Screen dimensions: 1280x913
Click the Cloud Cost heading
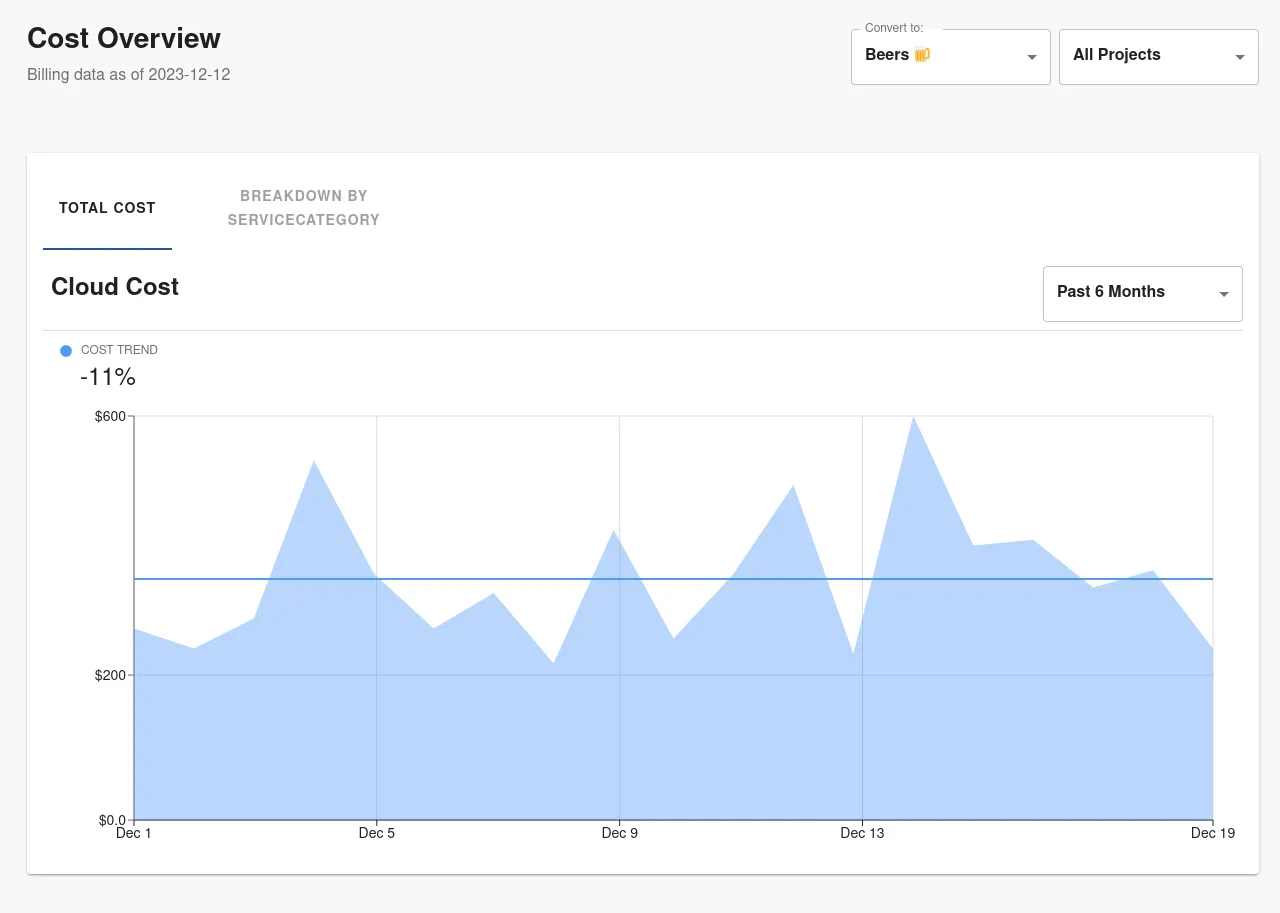(x=115, y=287)
